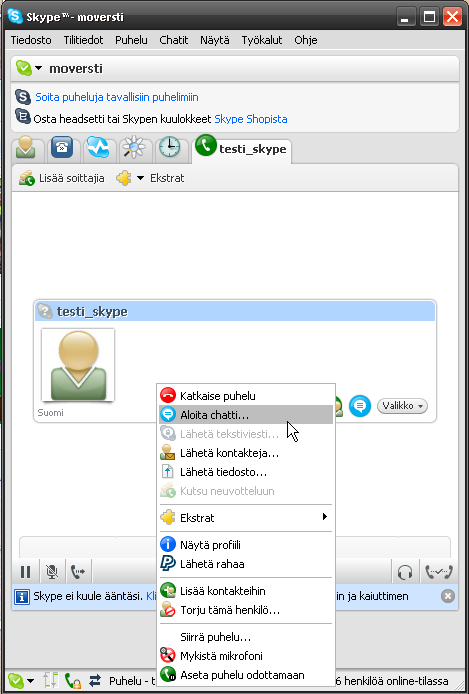Click the Skype S icon near call link
Image resolution: width=469 pixels, height=694 pixels.
click(23, 96)
